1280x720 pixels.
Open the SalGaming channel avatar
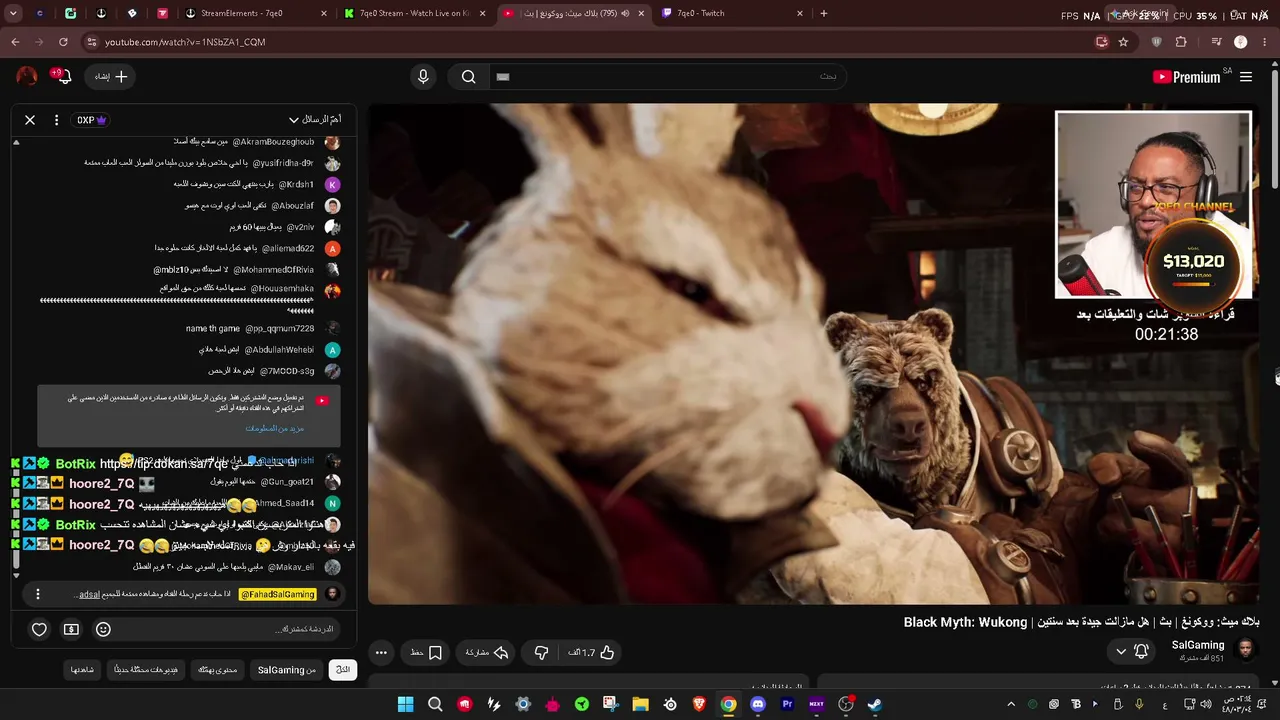[1246, 651]
